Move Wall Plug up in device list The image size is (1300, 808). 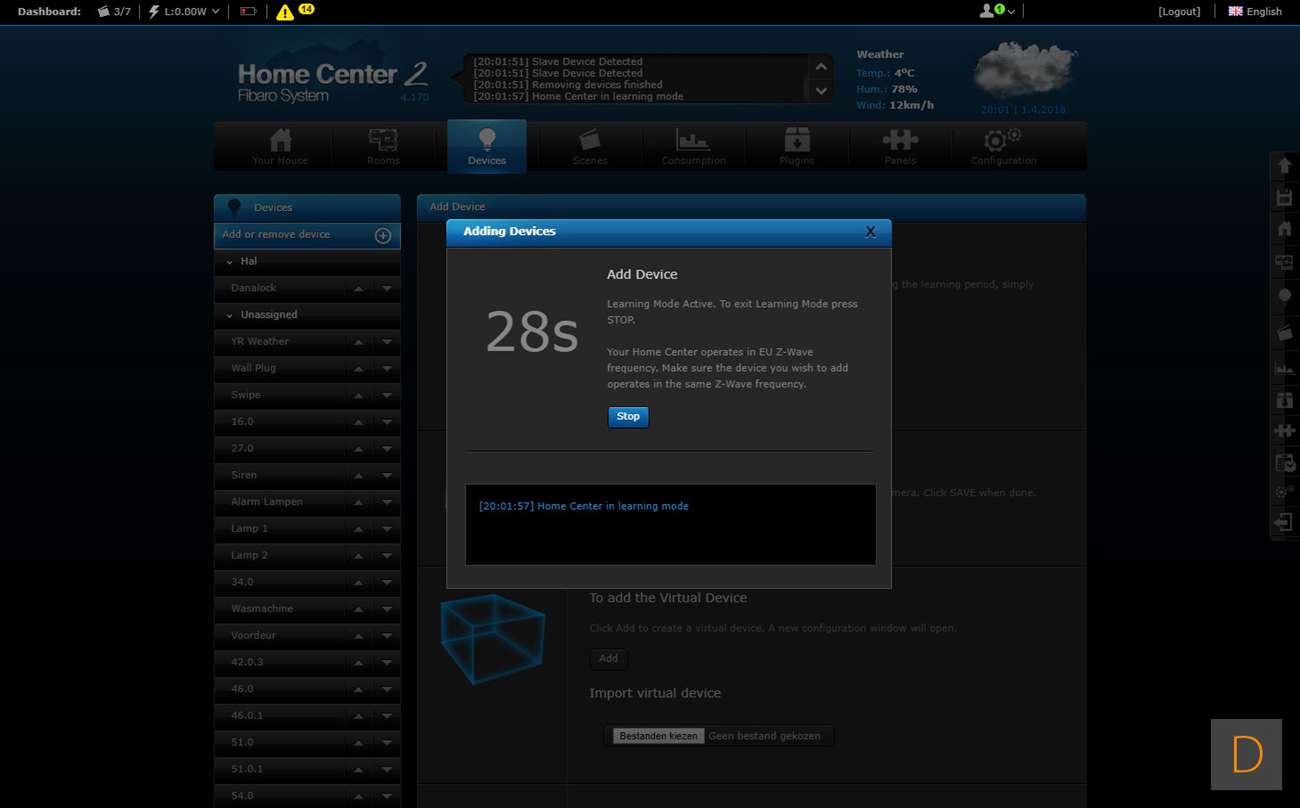pos(358,369)
